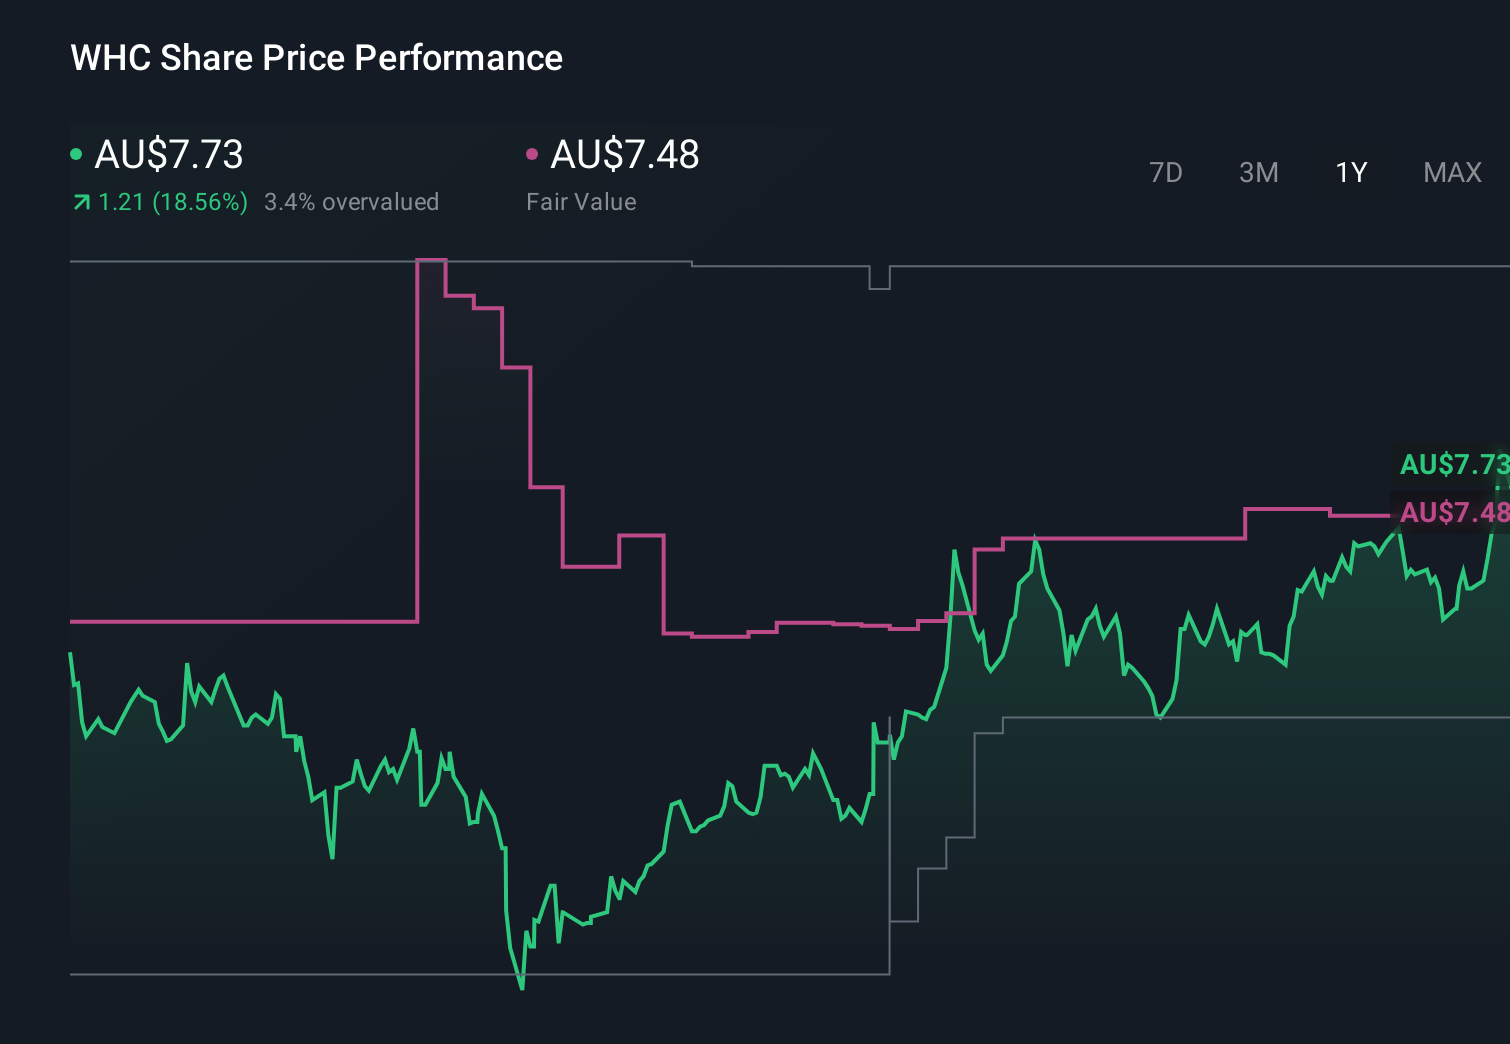Screen dimensions: 1510x1044
Task: Click the 1.21 (18.56%) change indicator
Action: 172,202
